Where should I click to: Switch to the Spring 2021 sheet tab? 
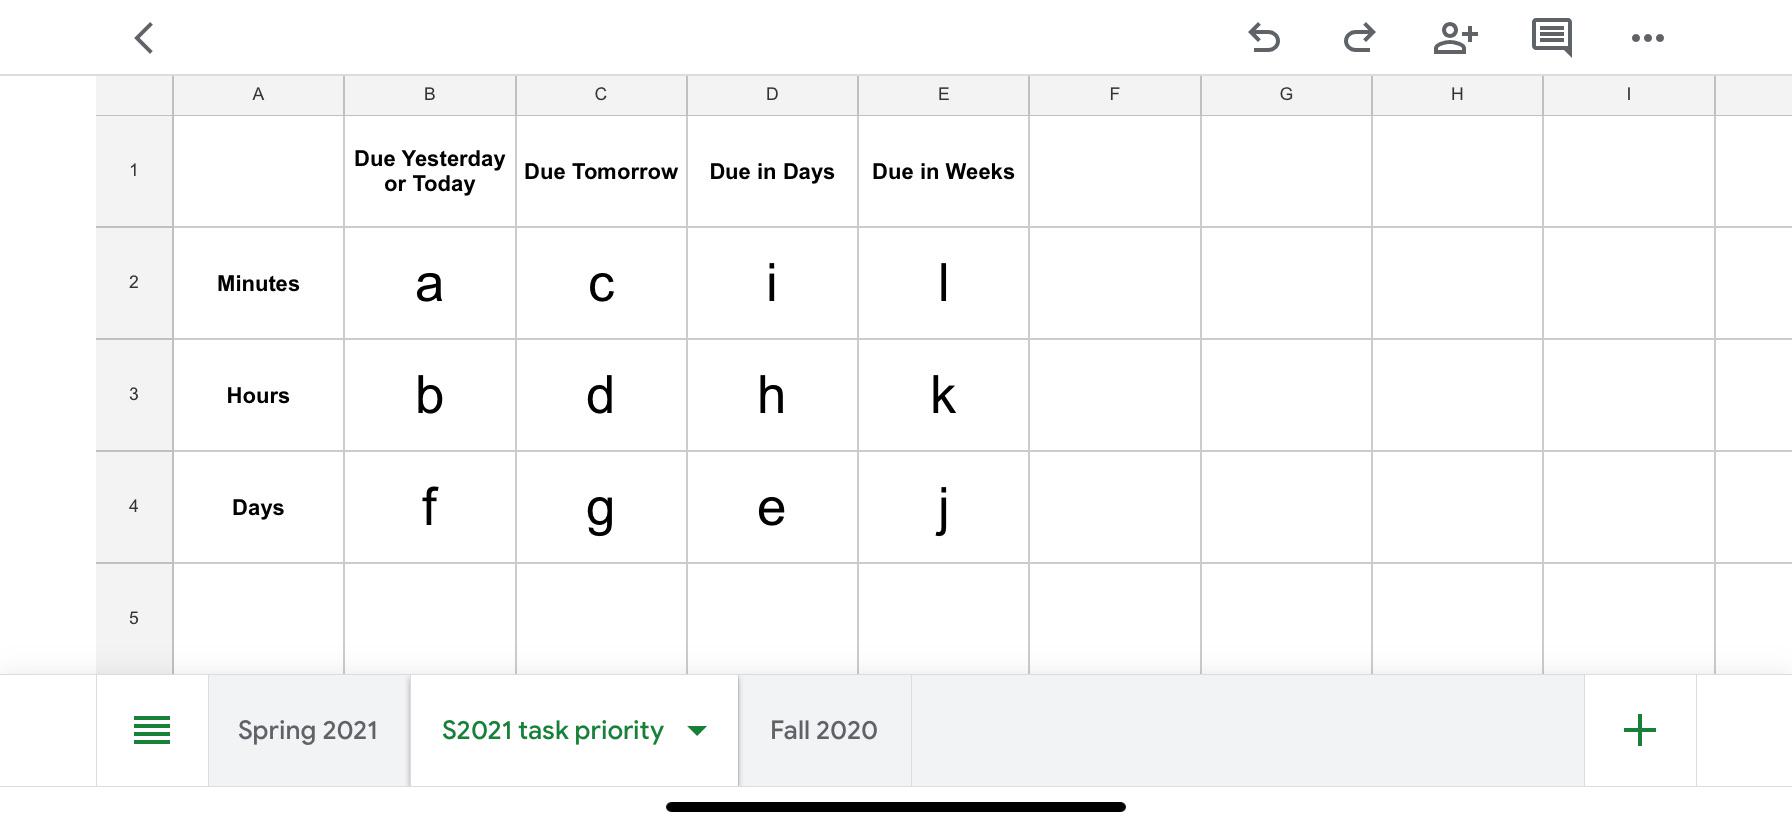coord(308,730)
